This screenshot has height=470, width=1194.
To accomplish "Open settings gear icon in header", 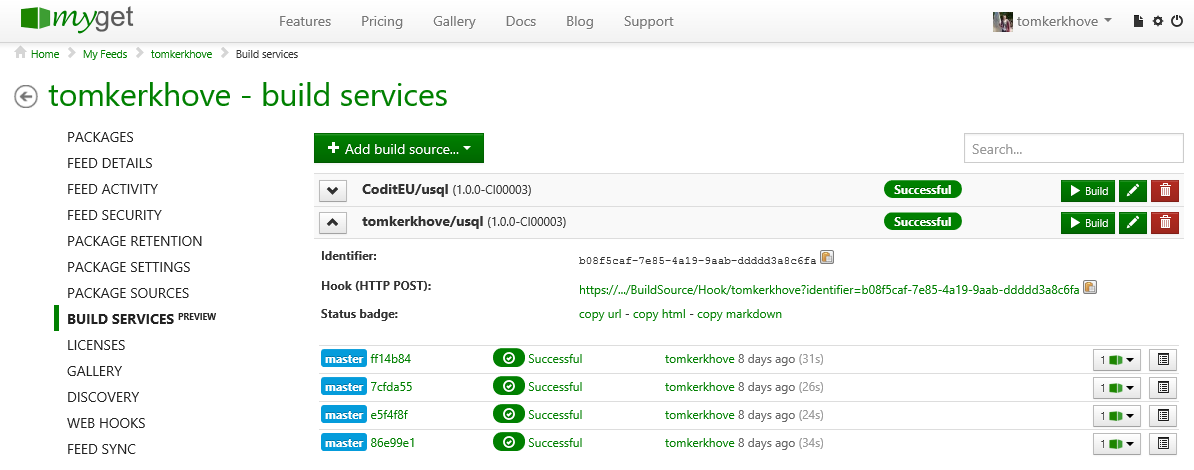I will tap(1157, 21).
